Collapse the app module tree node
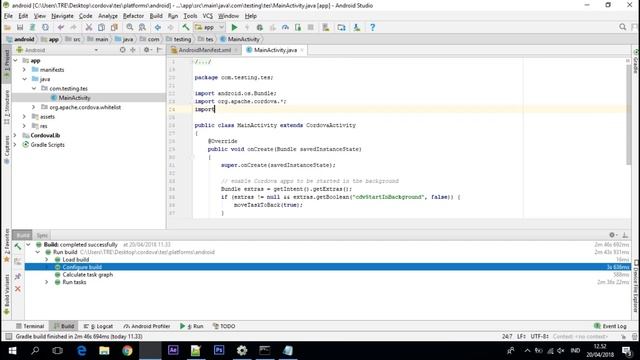The image size is (640, 360). pyautogui.click(x=16, y=60)
